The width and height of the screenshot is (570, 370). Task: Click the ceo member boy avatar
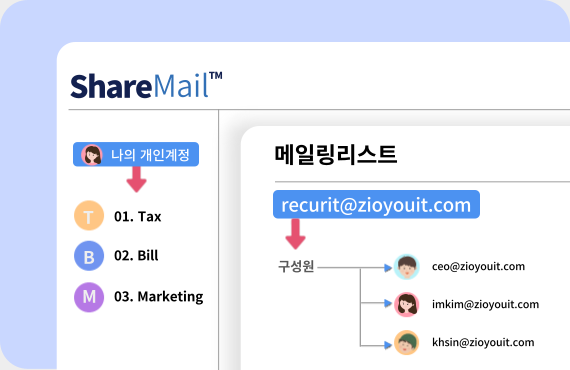tap(407, 267)
